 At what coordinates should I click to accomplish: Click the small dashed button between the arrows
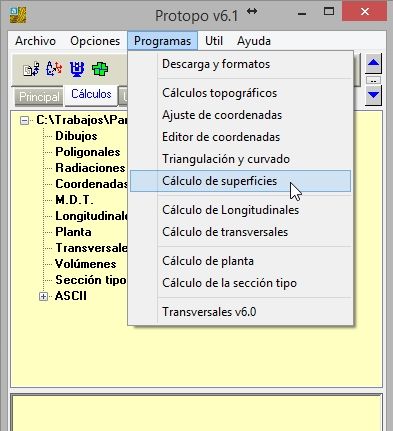pos(373,80)
